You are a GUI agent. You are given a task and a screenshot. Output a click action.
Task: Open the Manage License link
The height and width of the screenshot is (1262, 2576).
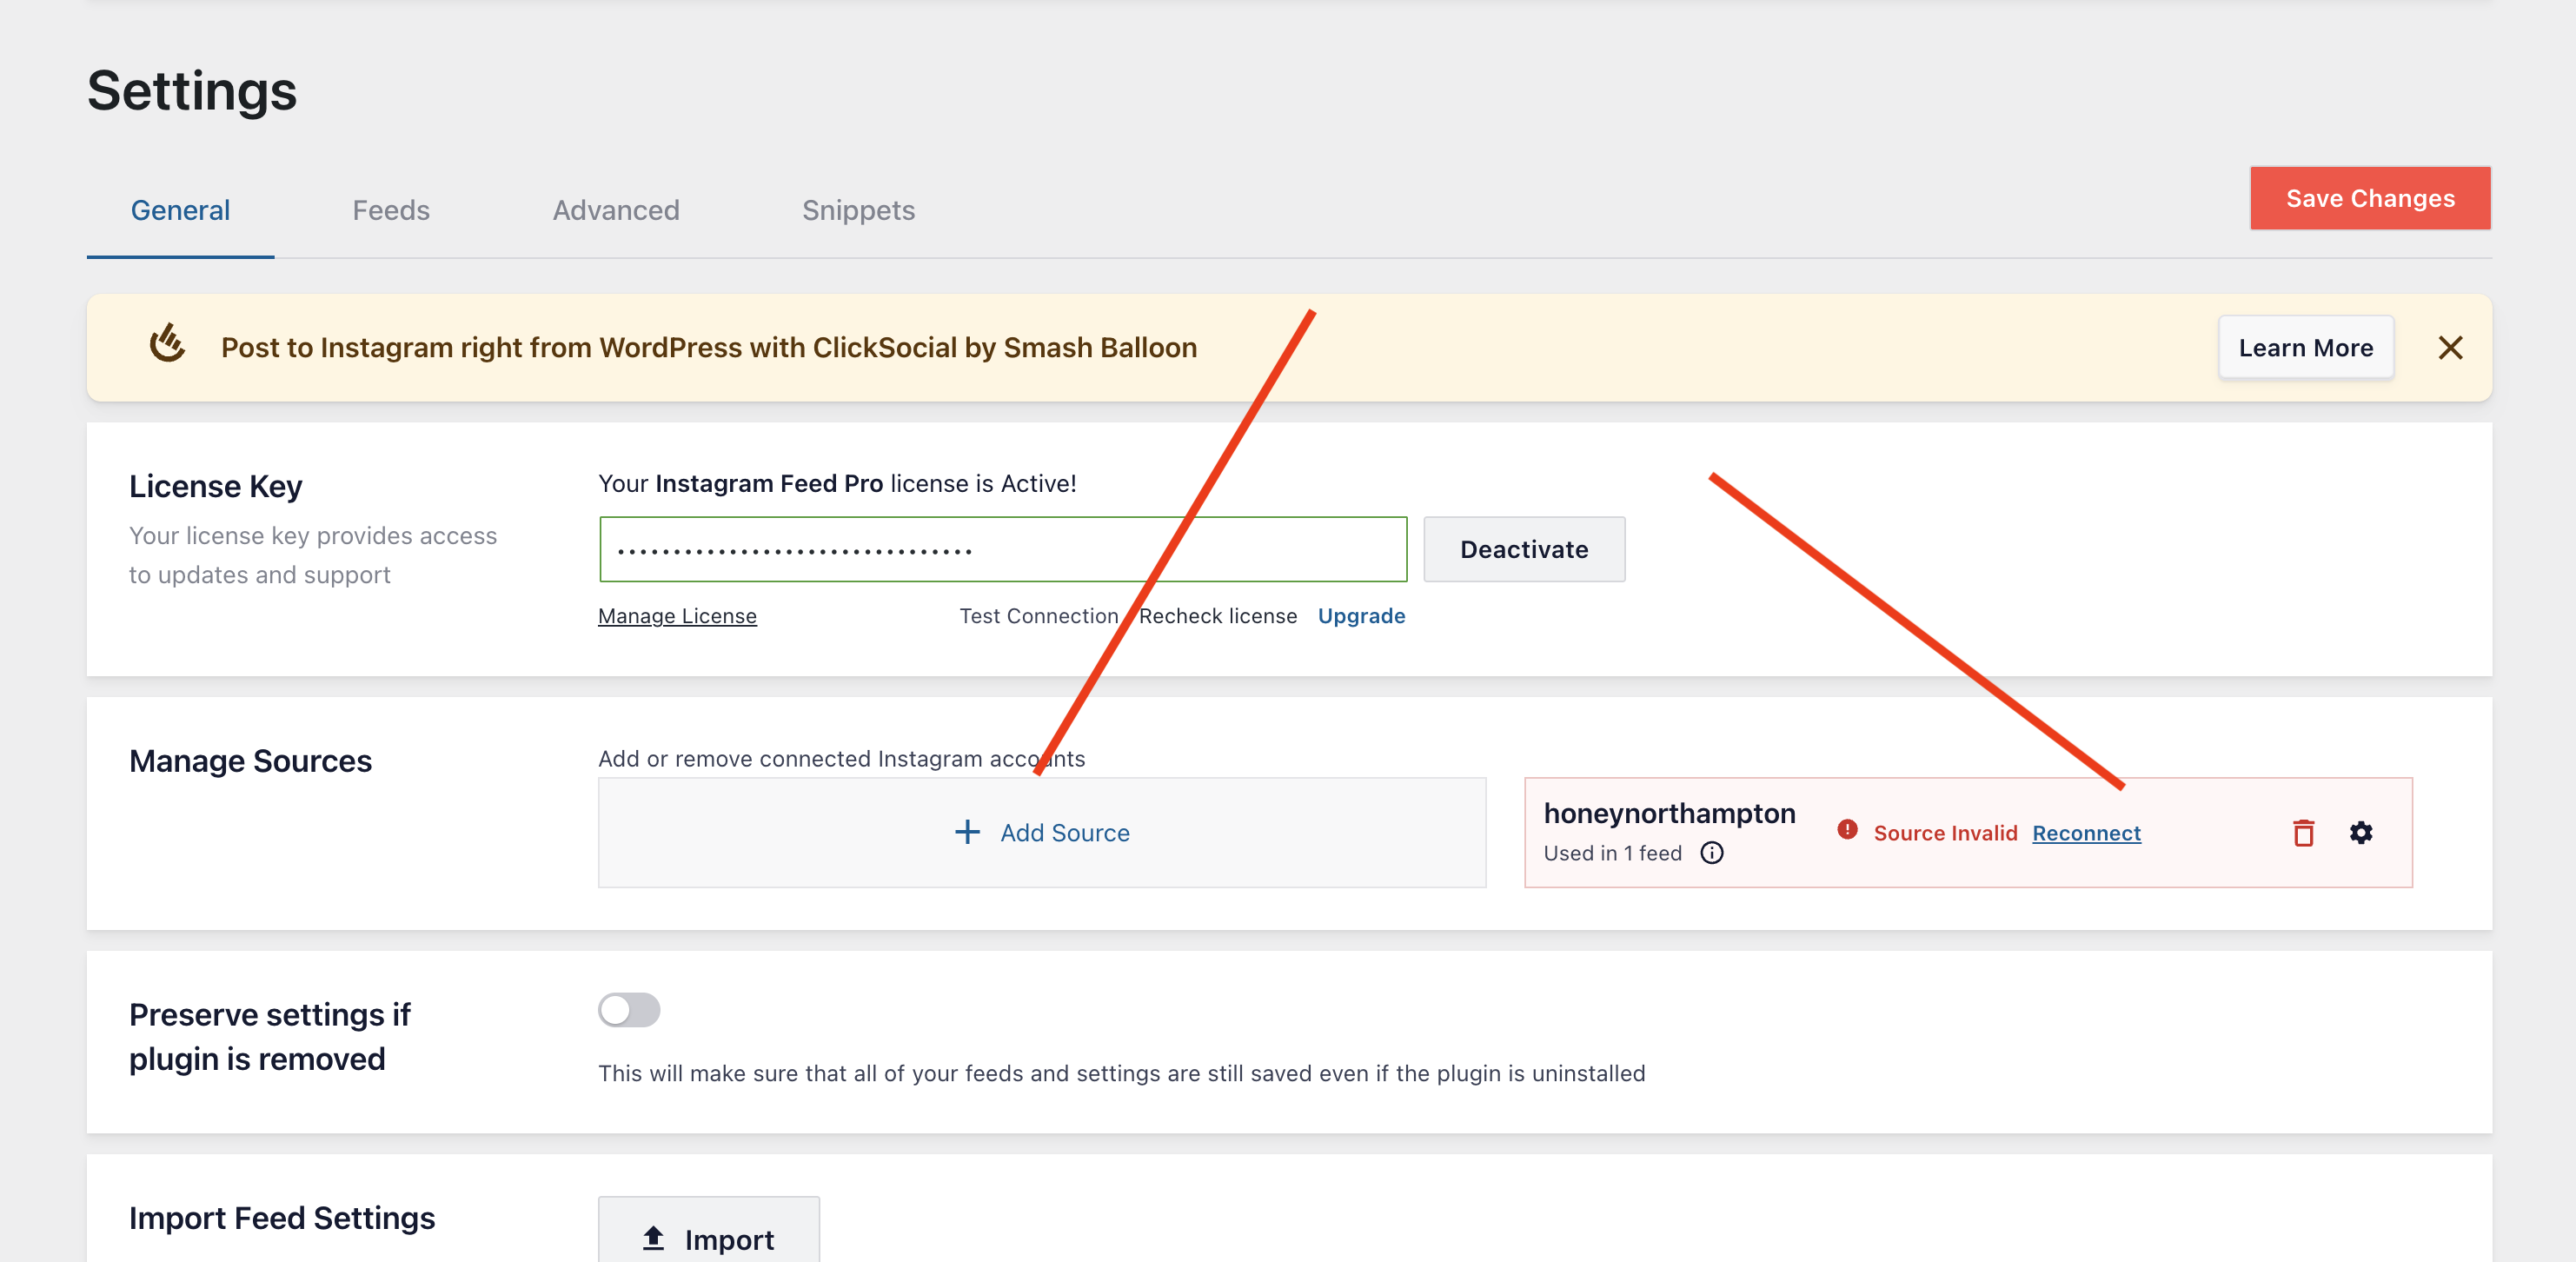[677, 616]
